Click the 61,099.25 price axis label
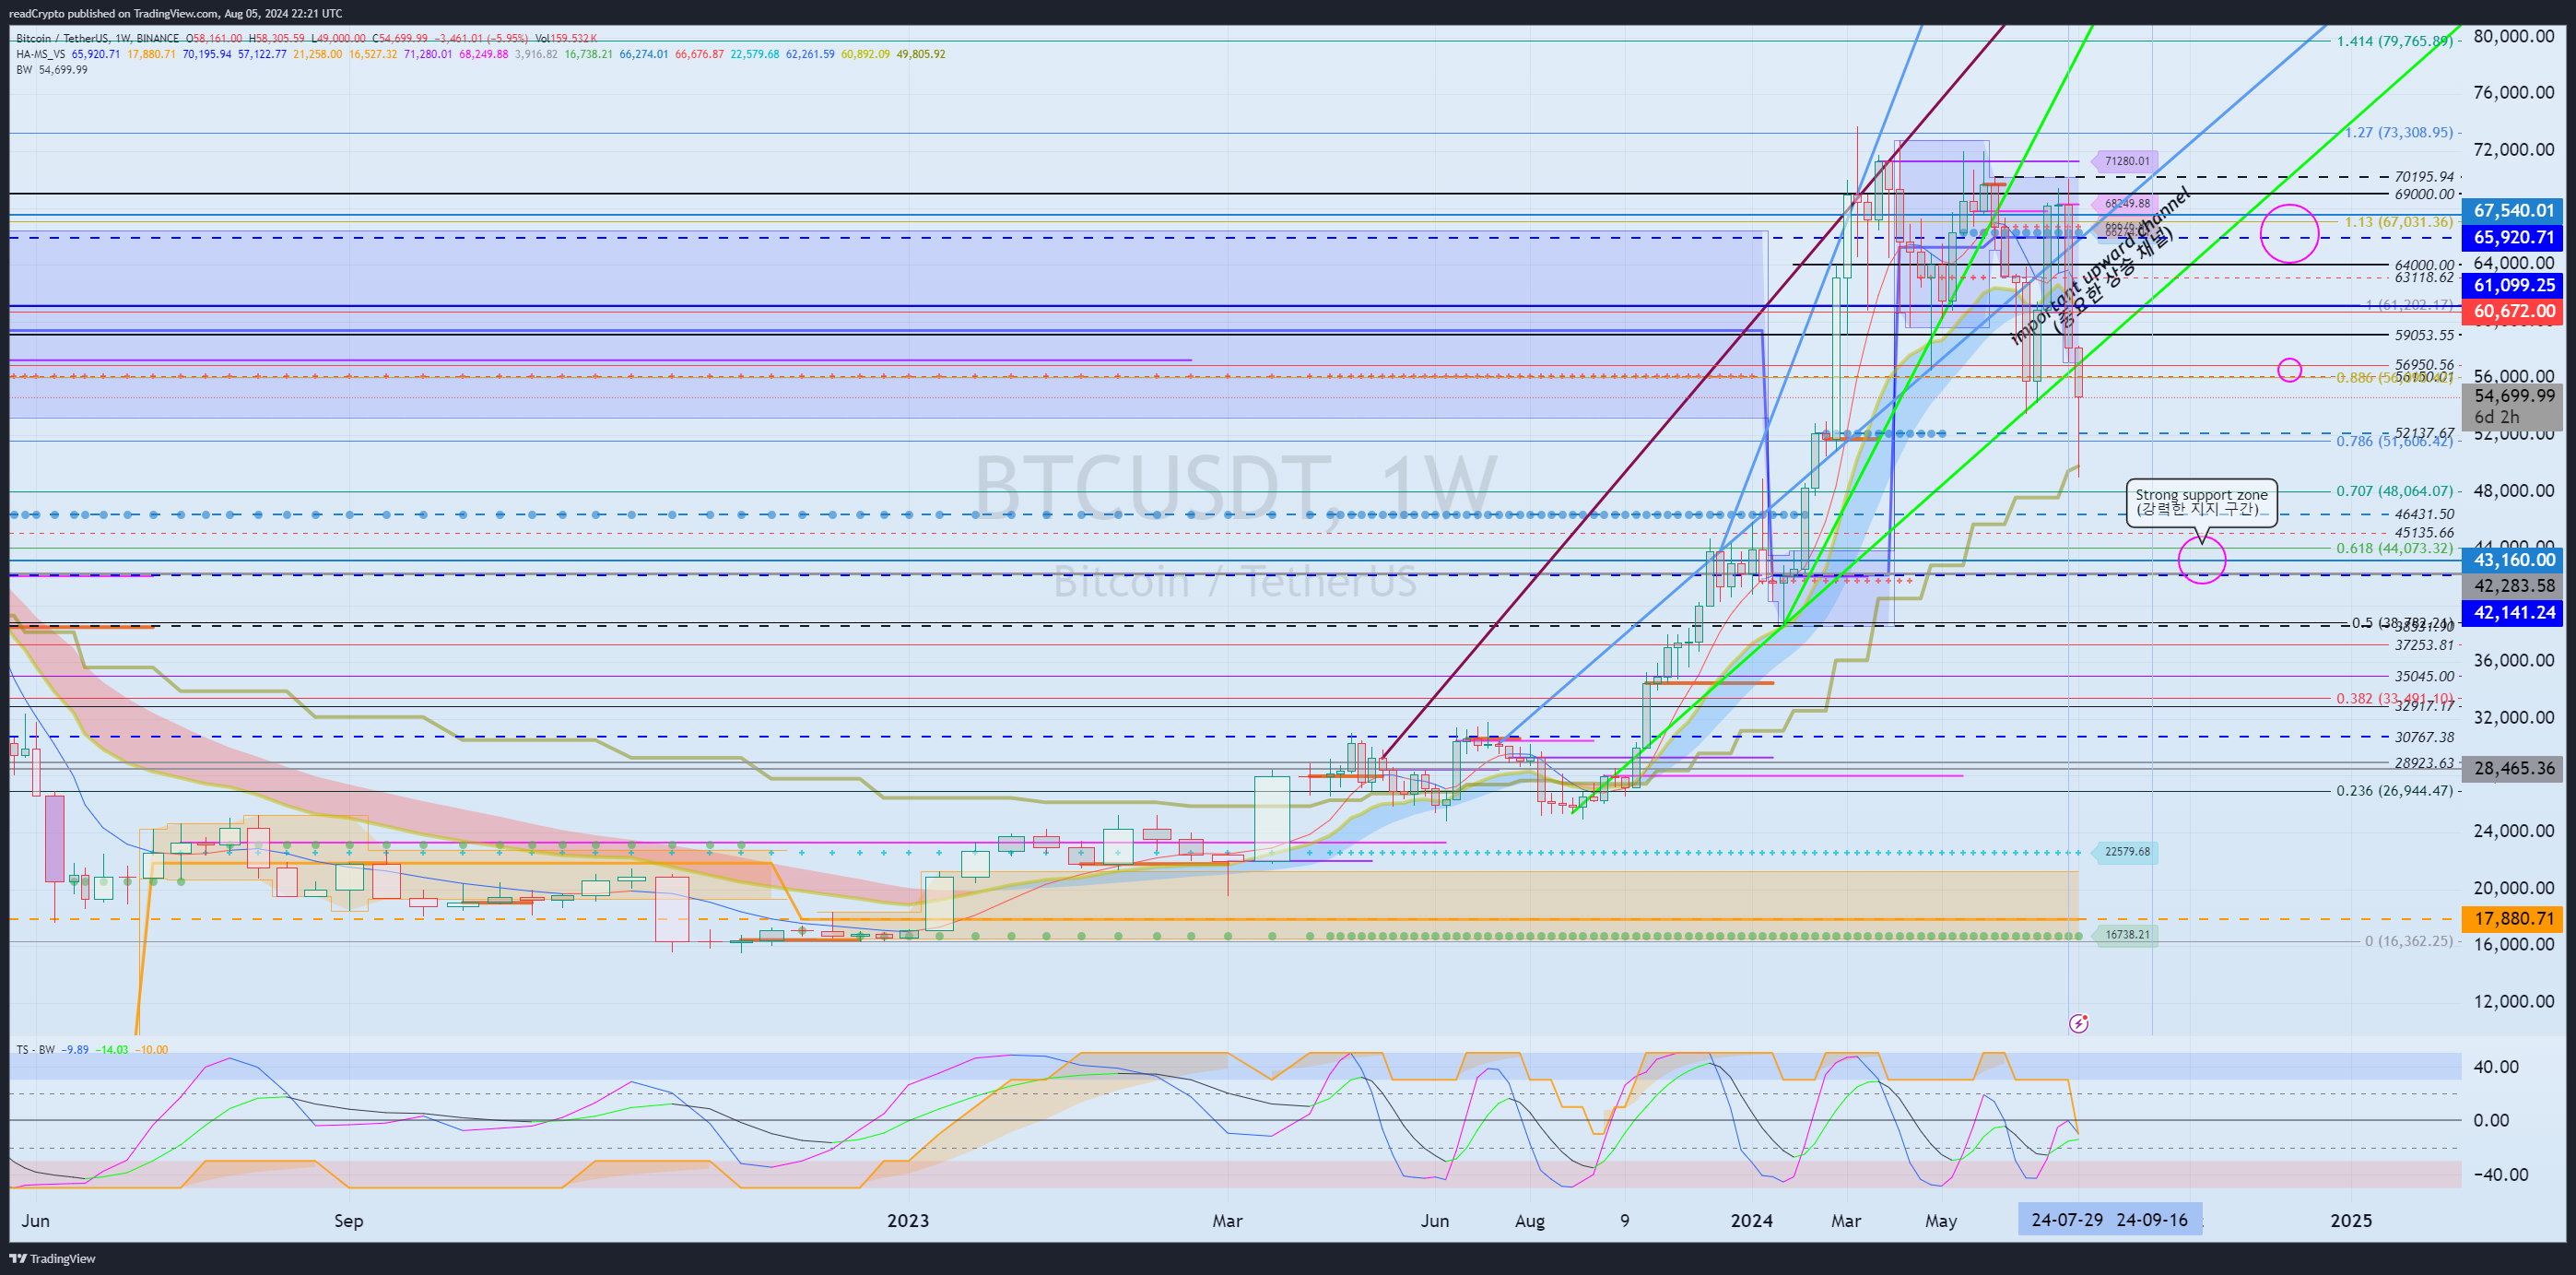 coord(2513,285)
